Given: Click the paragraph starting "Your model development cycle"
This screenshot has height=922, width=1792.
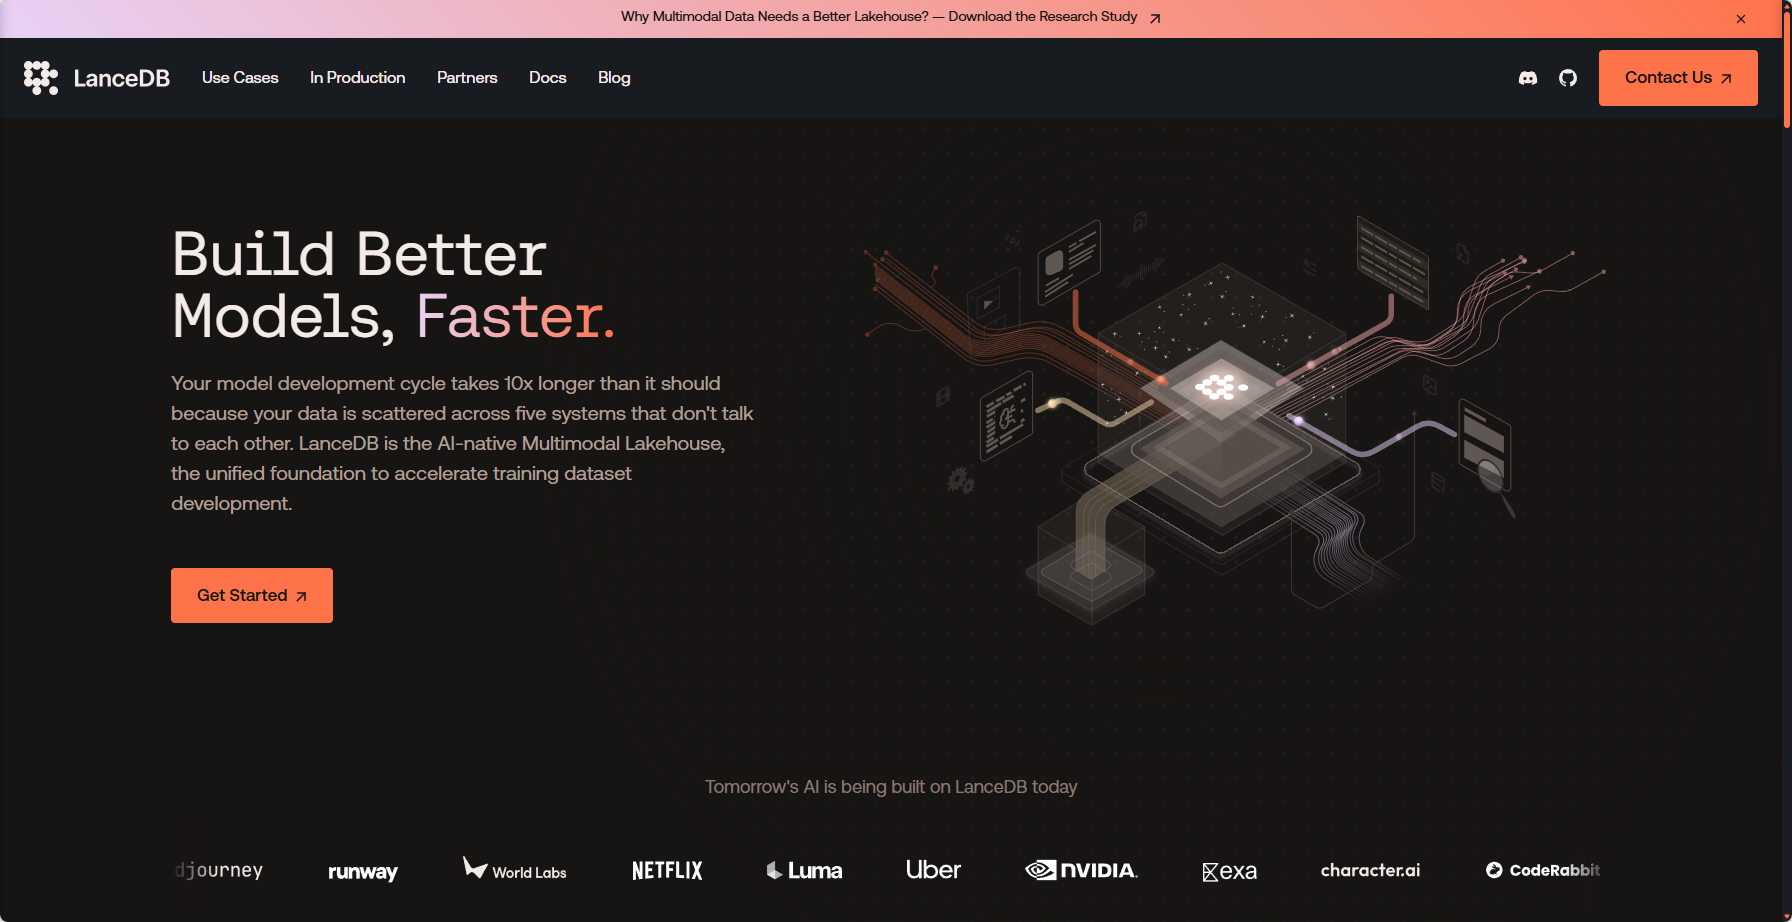Looking at the screenshot, I should 462,443.
